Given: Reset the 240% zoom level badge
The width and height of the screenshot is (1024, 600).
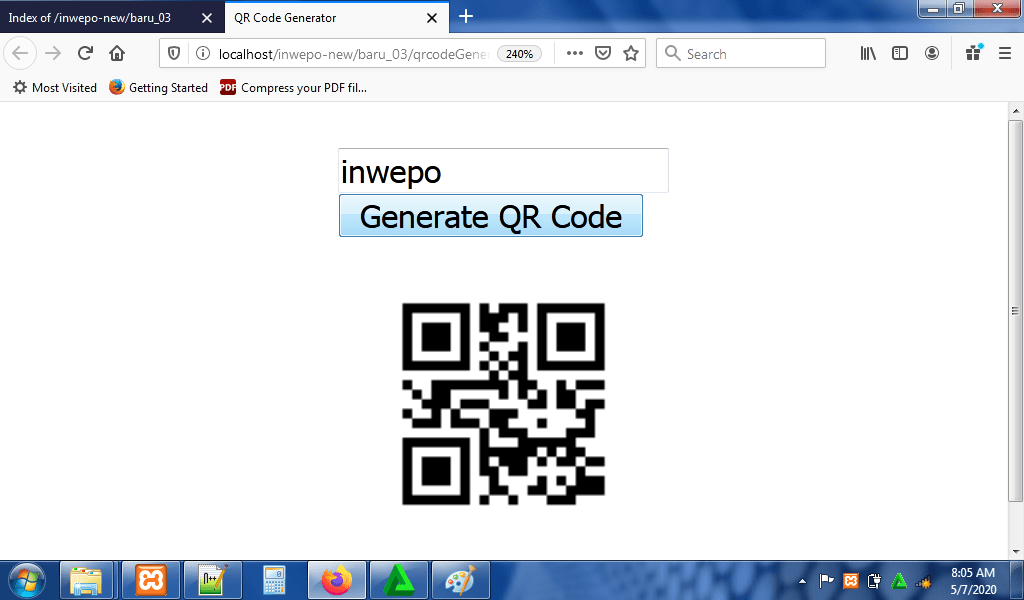Looking at the screenshot, I should [x=519, y=54].
